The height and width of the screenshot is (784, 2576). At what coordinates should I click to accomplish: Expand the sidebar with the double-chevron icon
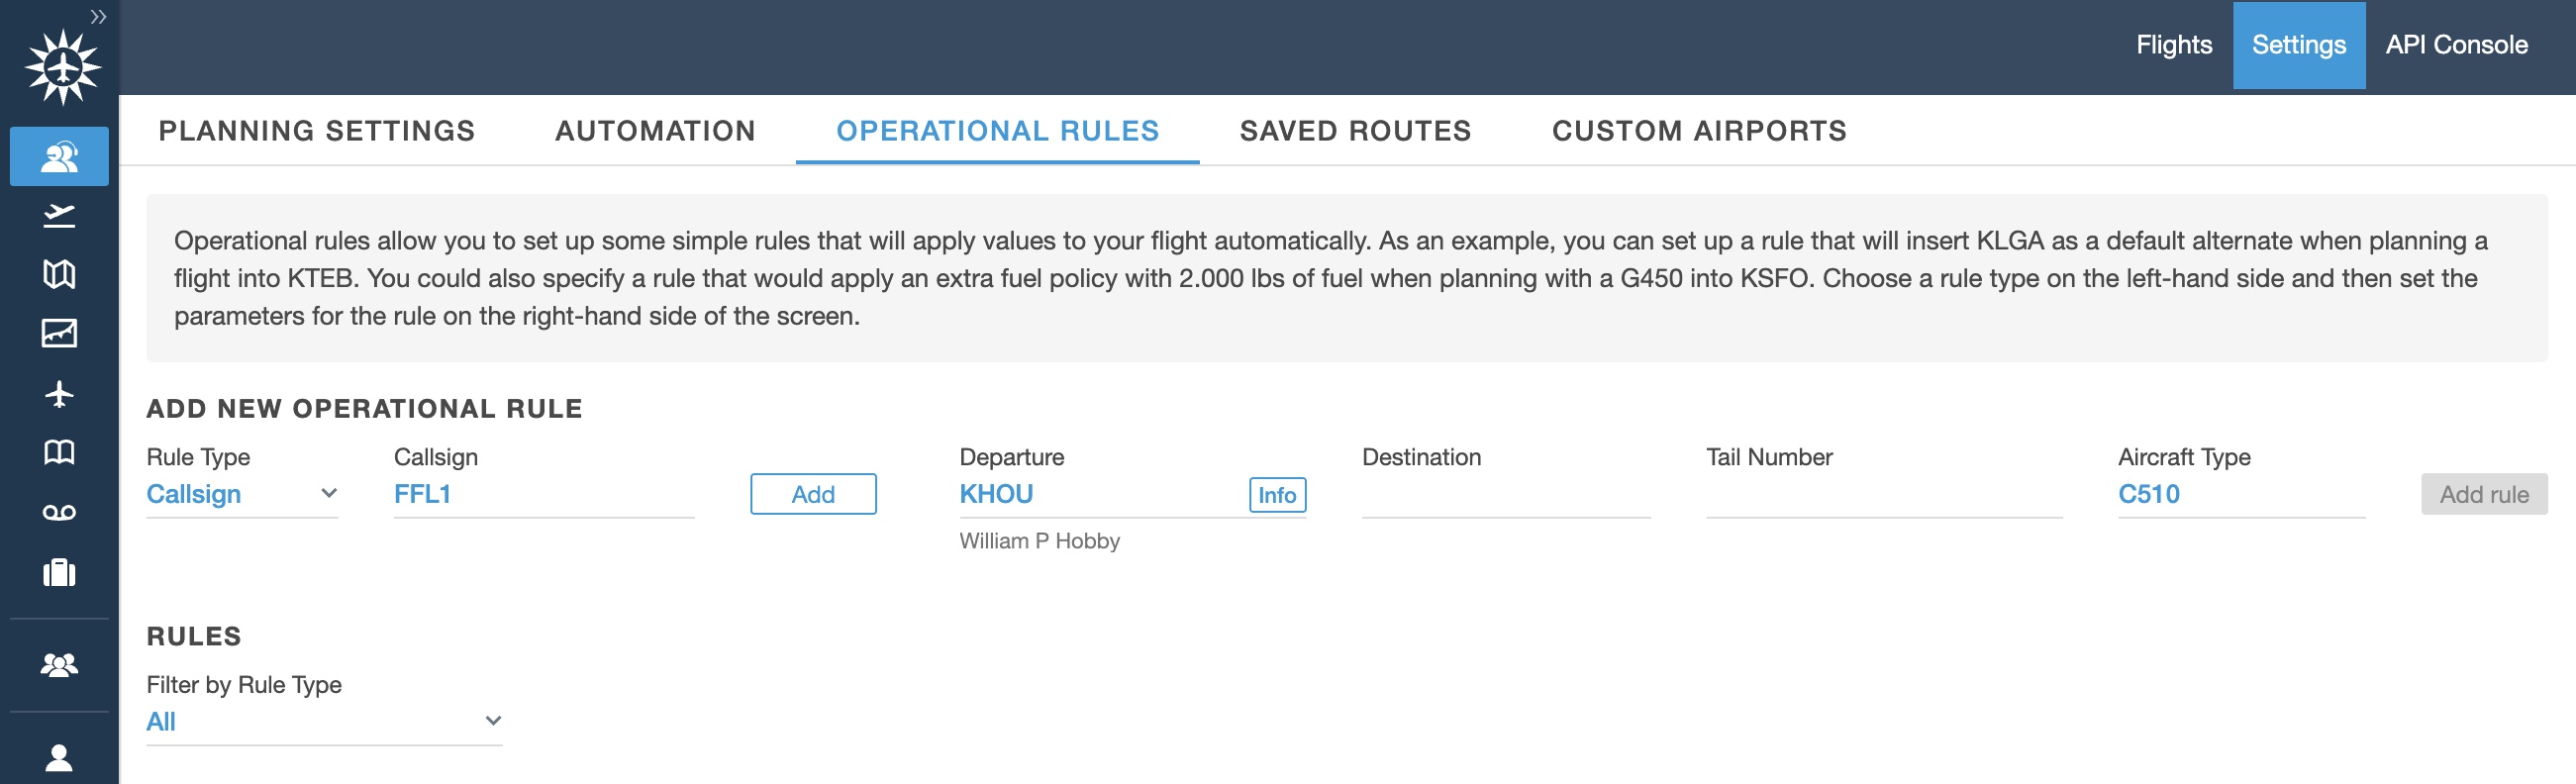coord(98,16)
